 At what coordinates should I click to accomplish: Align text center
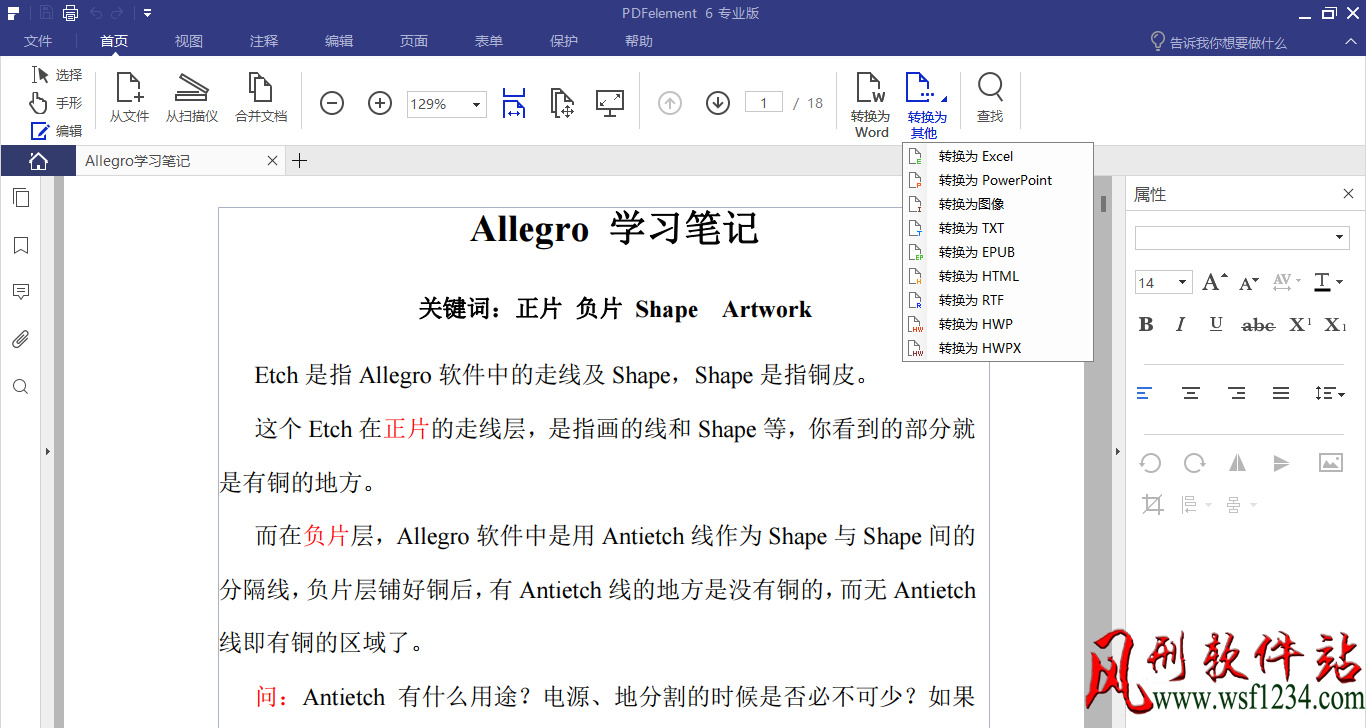[x=1190, y=393]
